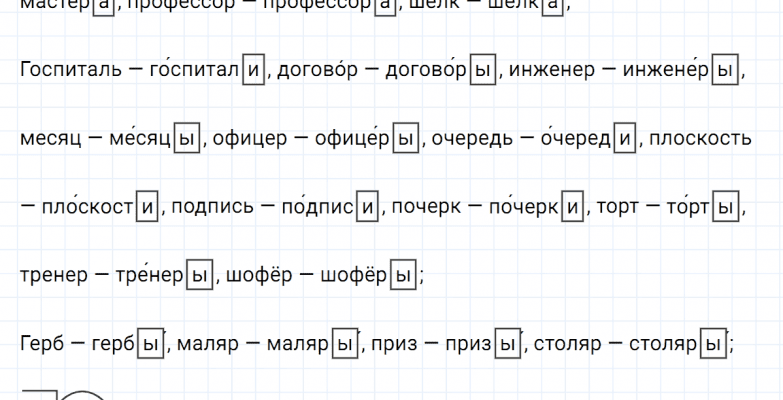Select the boxed «ы» ending of договоры
Screen dimensions: 783x400
coord(482,71)
